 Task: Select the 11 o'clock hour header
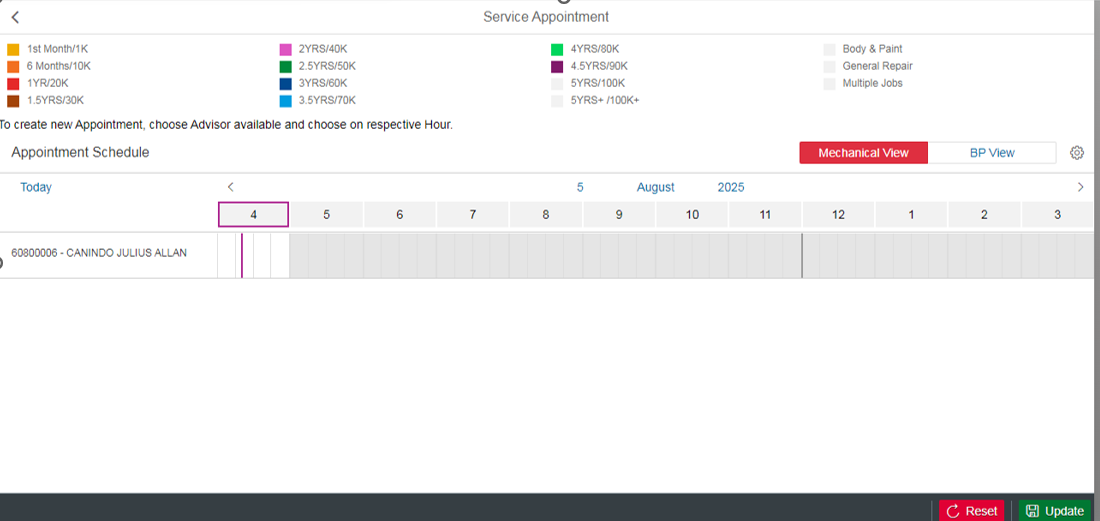pyautogui.click(x=765, y=215)
